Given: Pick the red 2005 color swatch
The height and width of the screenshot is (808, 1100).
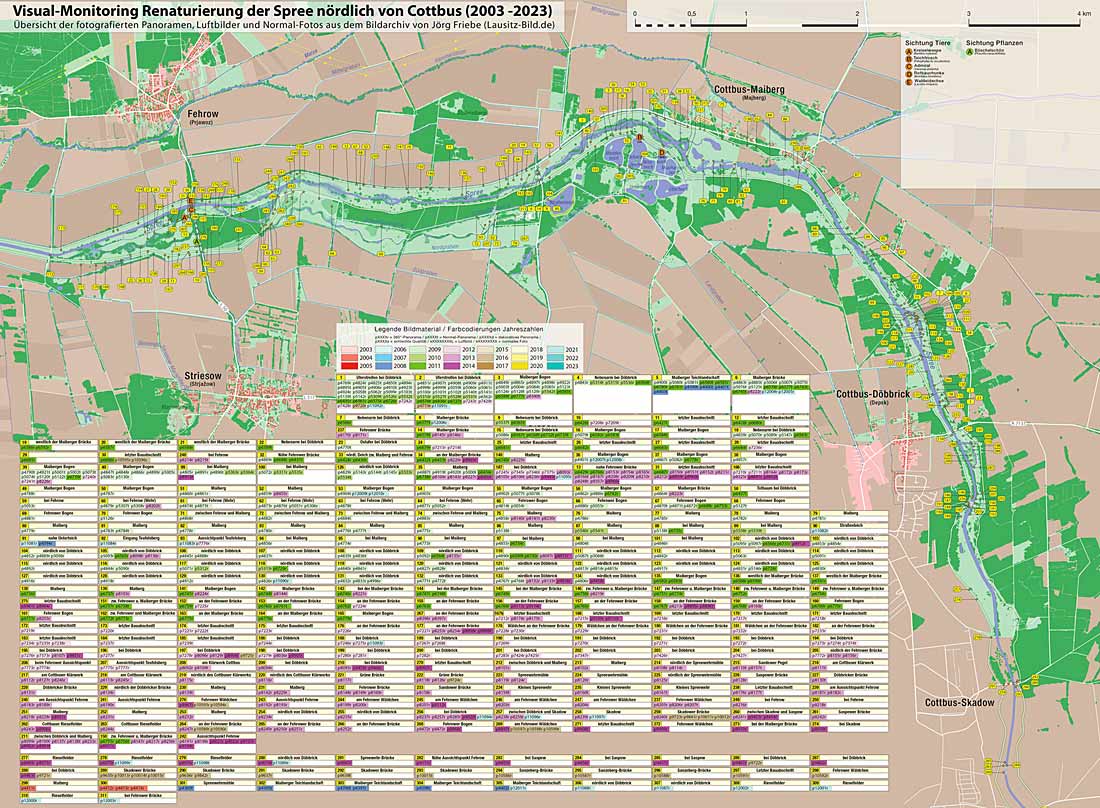Looking at the screenshot, I should point(347,367).
